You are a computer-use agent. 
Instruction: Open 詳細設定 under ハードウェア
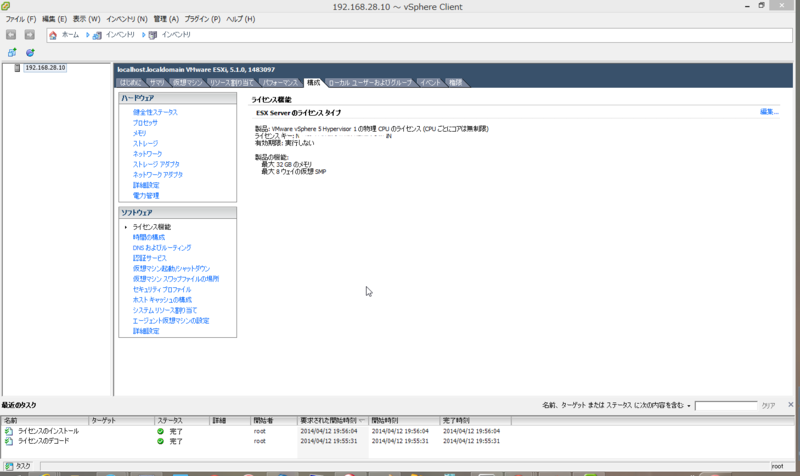coord(146,185)
